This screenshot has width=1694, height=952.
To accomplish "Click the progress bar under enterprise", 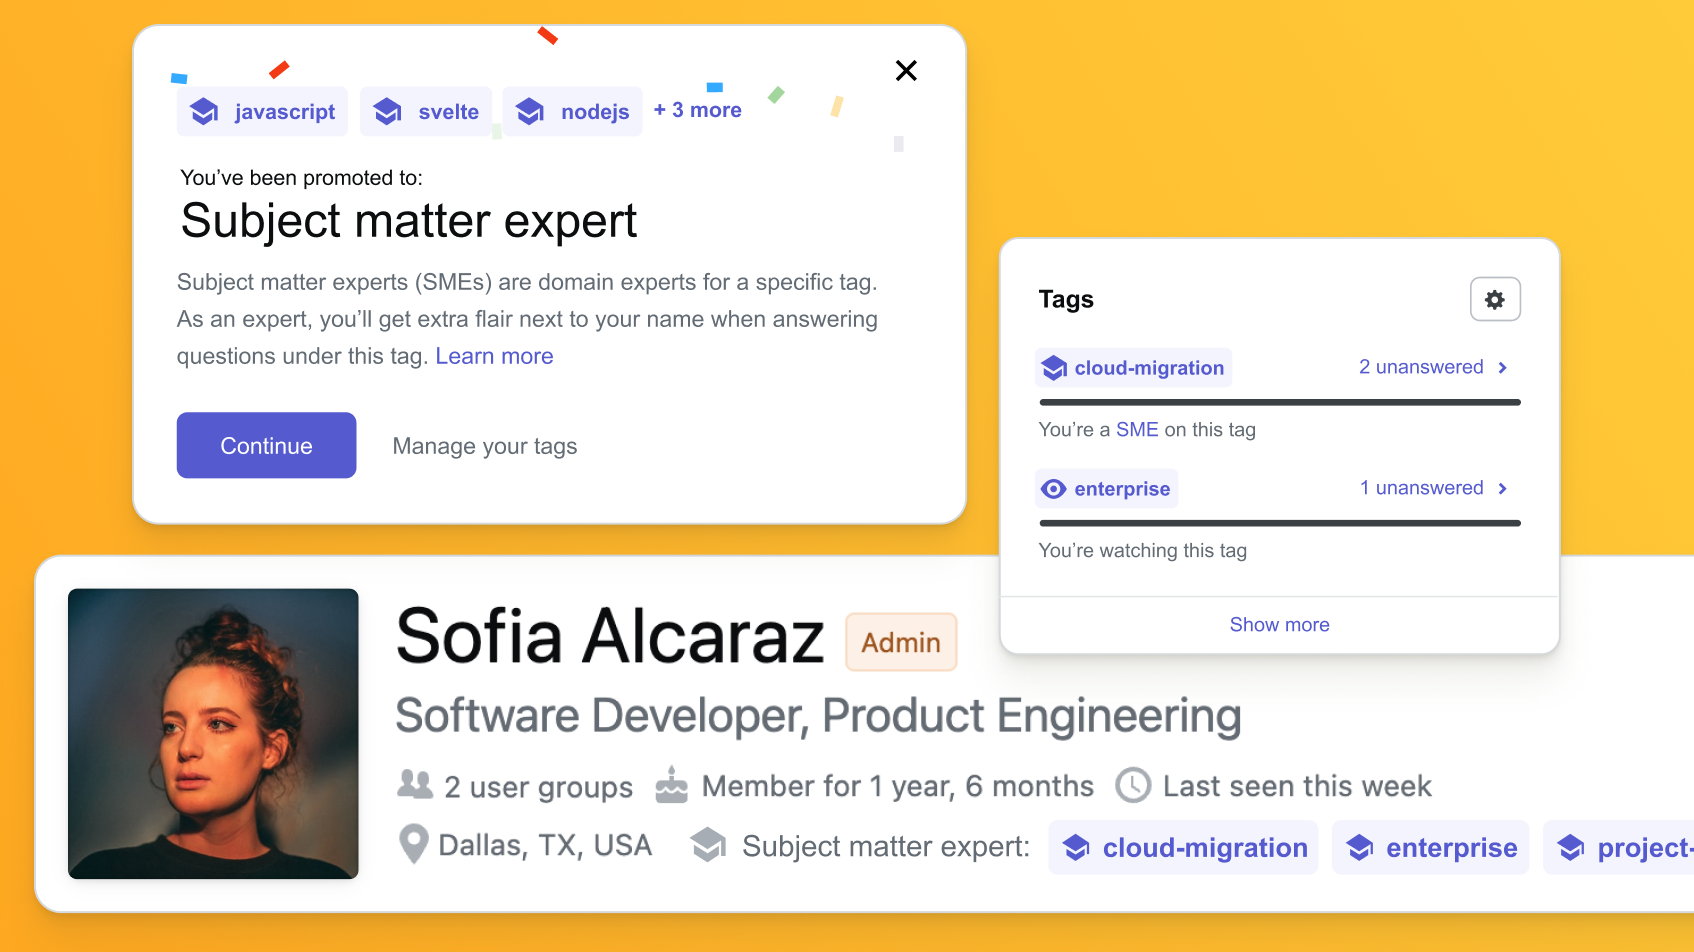I will click(1280, 523).
